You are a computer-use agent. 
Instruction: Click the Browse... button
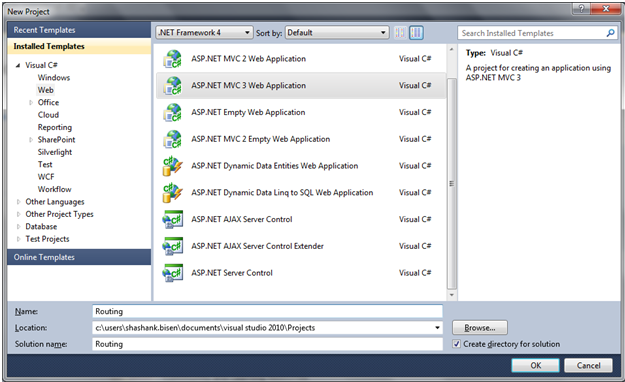(480, 328)
